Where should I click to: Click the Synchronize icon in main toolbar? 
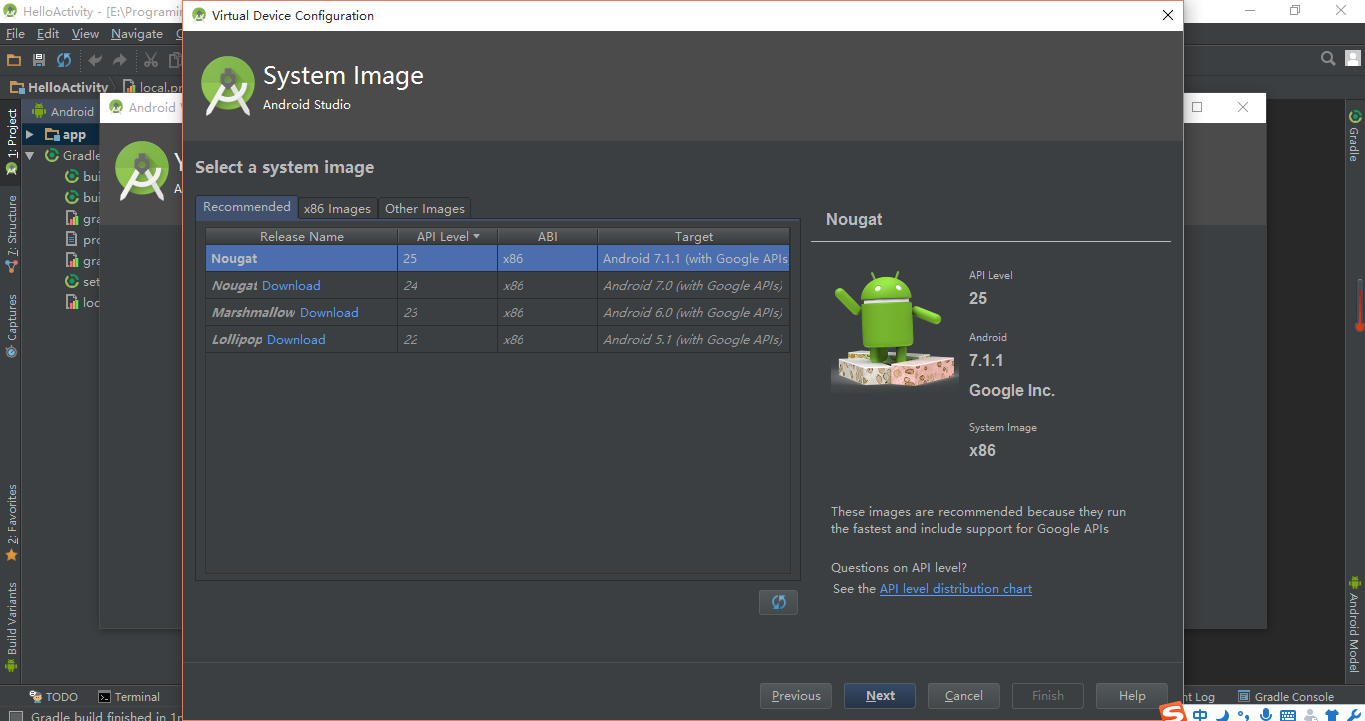coord(64,60)
